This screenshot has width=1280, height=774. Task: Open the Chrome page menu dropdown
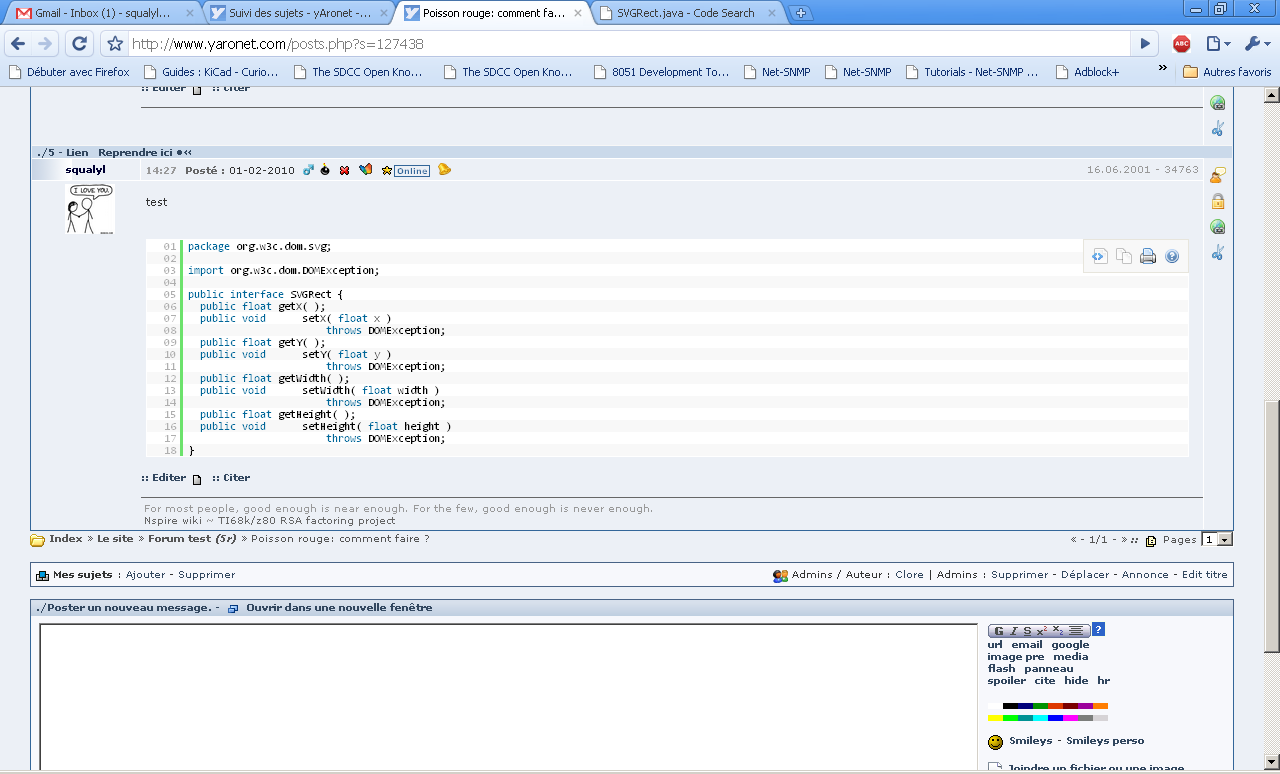[1216, 44]
